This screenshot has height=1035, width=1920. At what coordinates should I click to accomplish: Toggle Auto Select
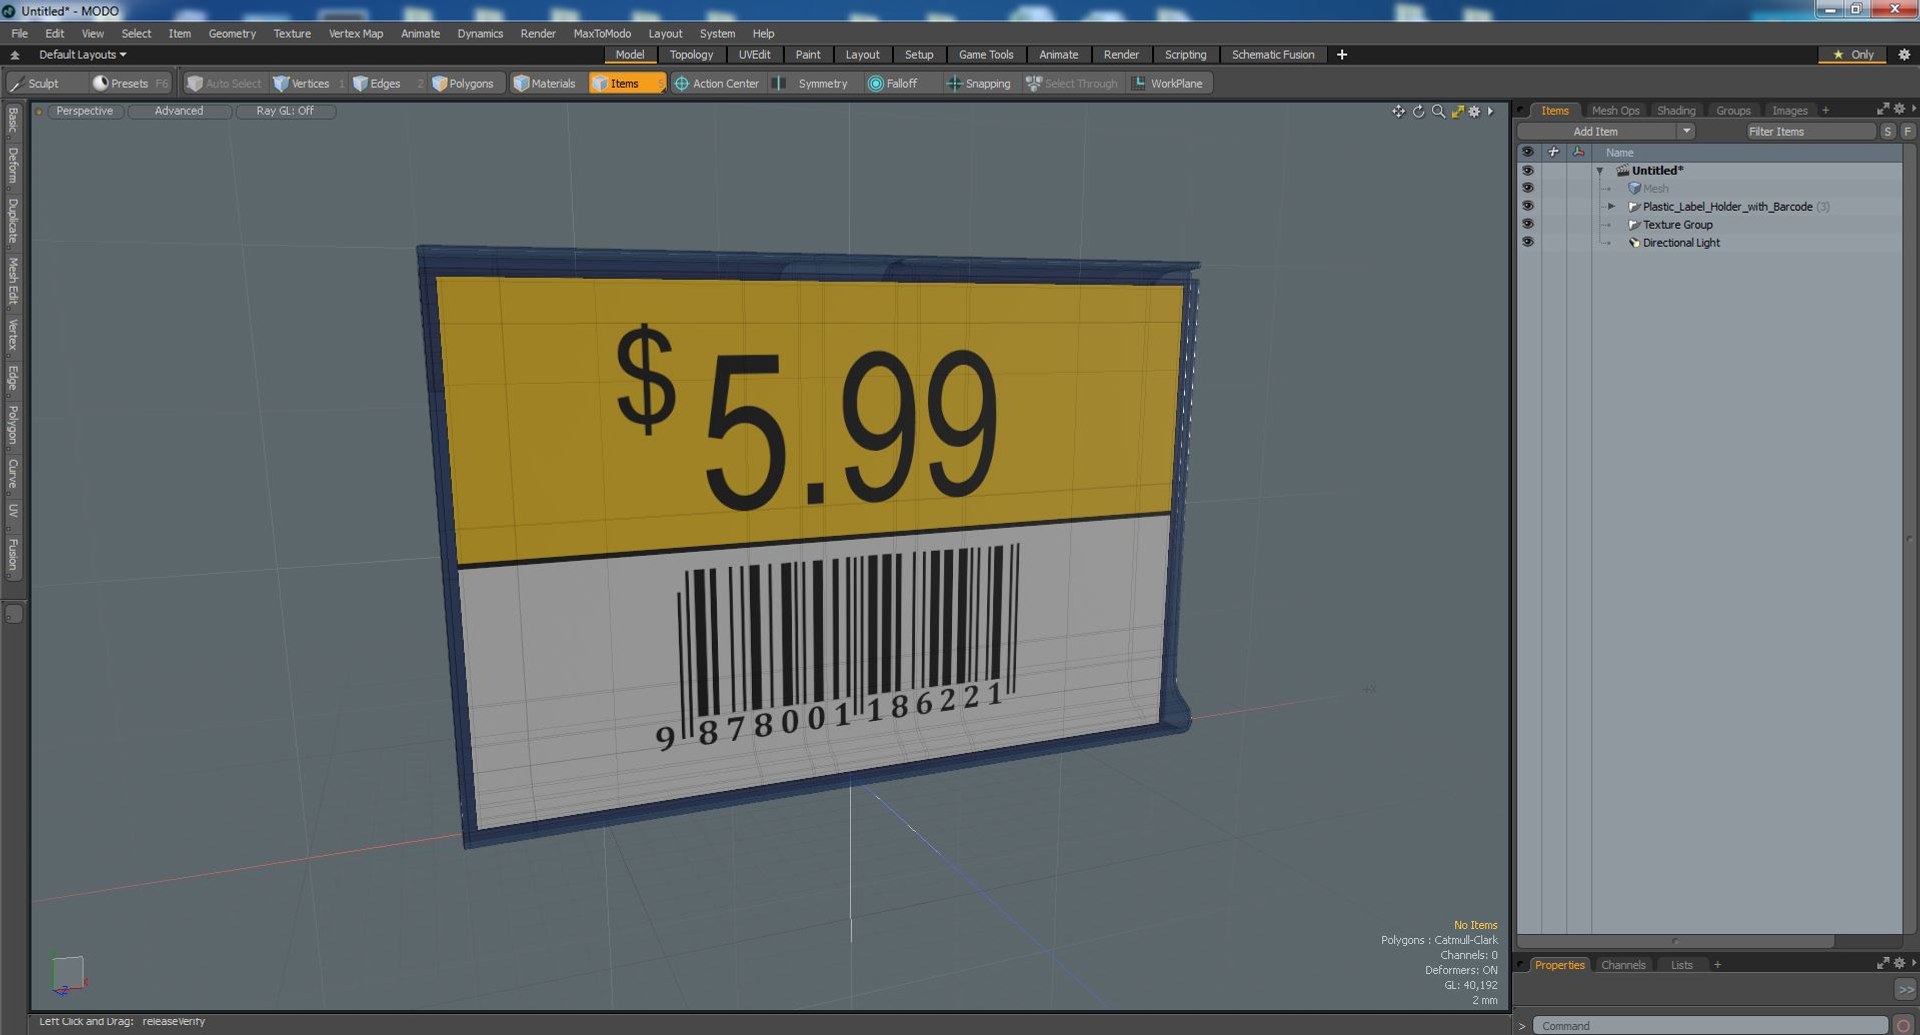pyautogui.click(x=224, y=84)
